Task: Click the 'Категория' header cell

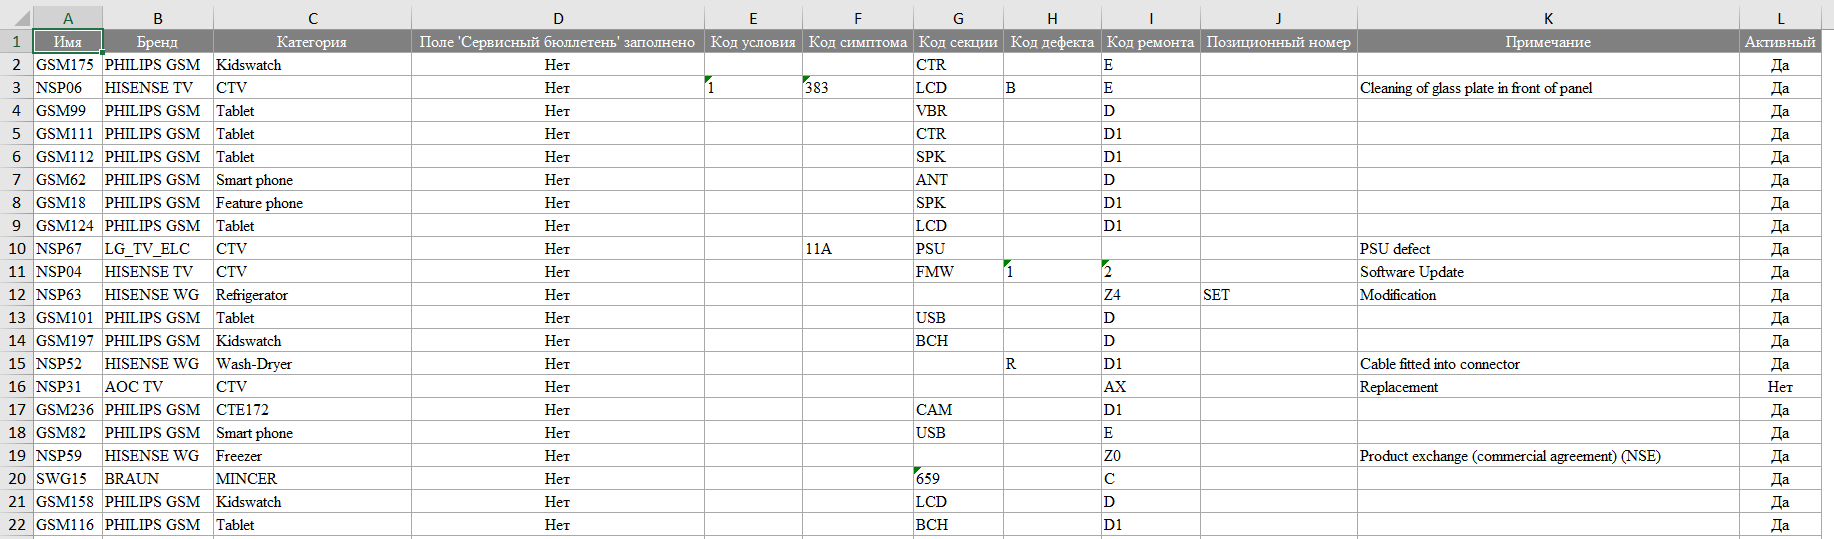Action: coord(312,41)
